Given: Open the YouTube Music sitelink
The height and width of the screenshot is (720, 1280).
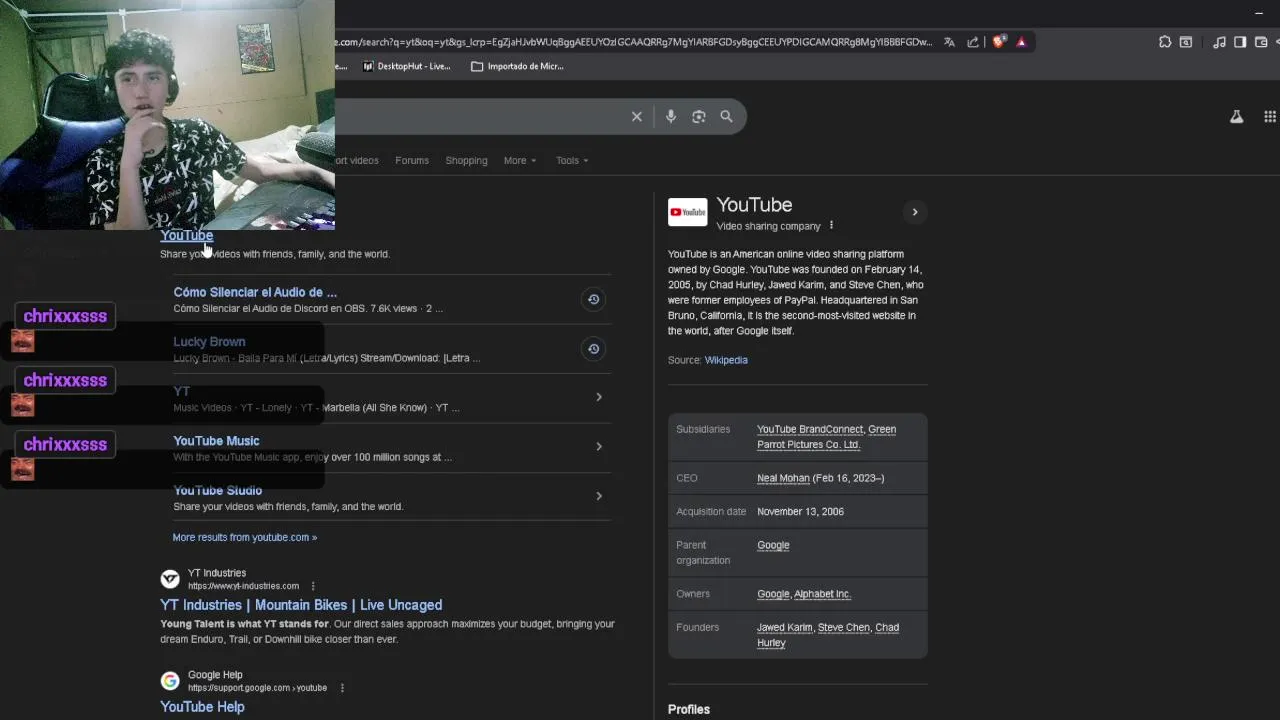Looking at the screenshot, I should pyautogui.click(x=216, y=441).
